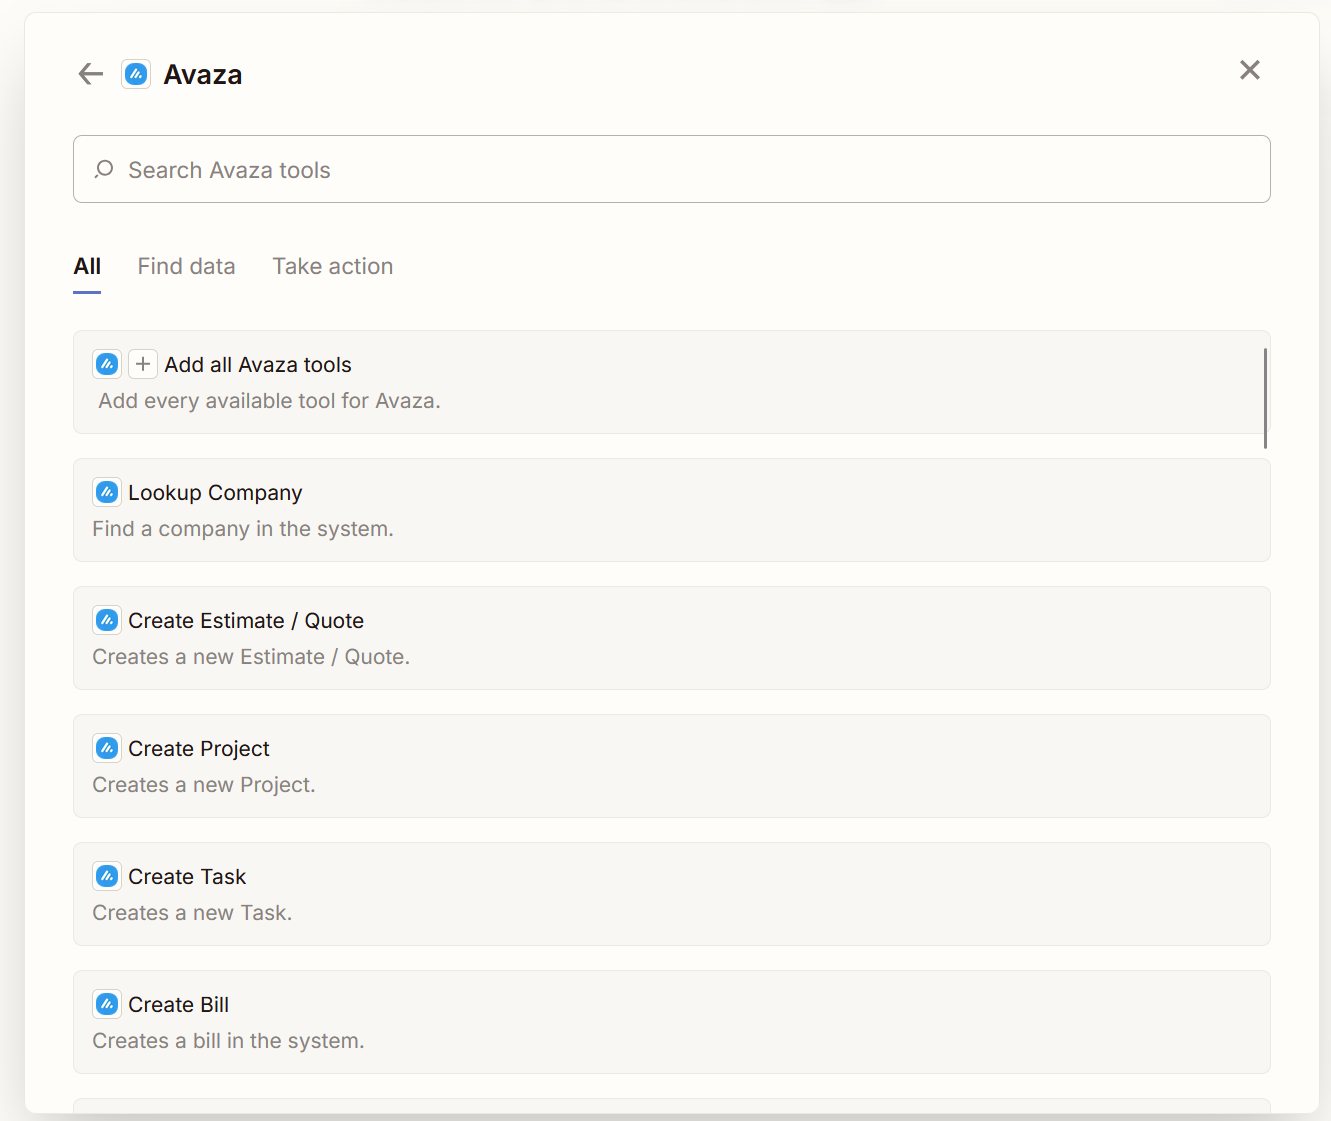Click Avaza icon beside Create Project

point(107,748)
